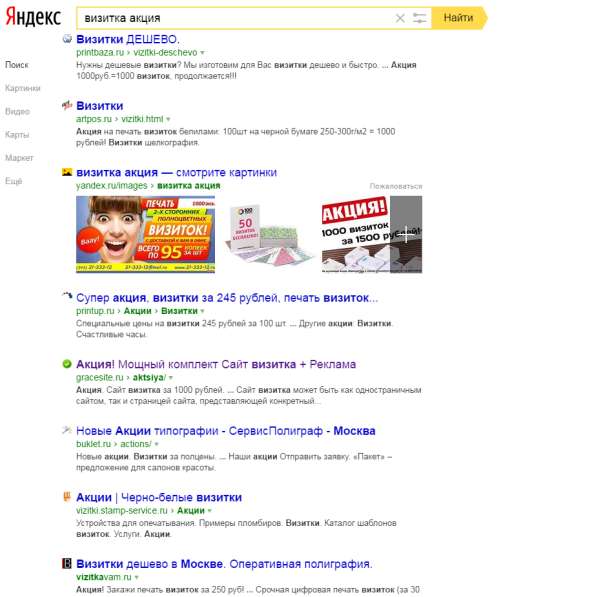Viewport: 594px width, 597px height.
Task: Switch to Видео search tab
Action: point(17,111)
